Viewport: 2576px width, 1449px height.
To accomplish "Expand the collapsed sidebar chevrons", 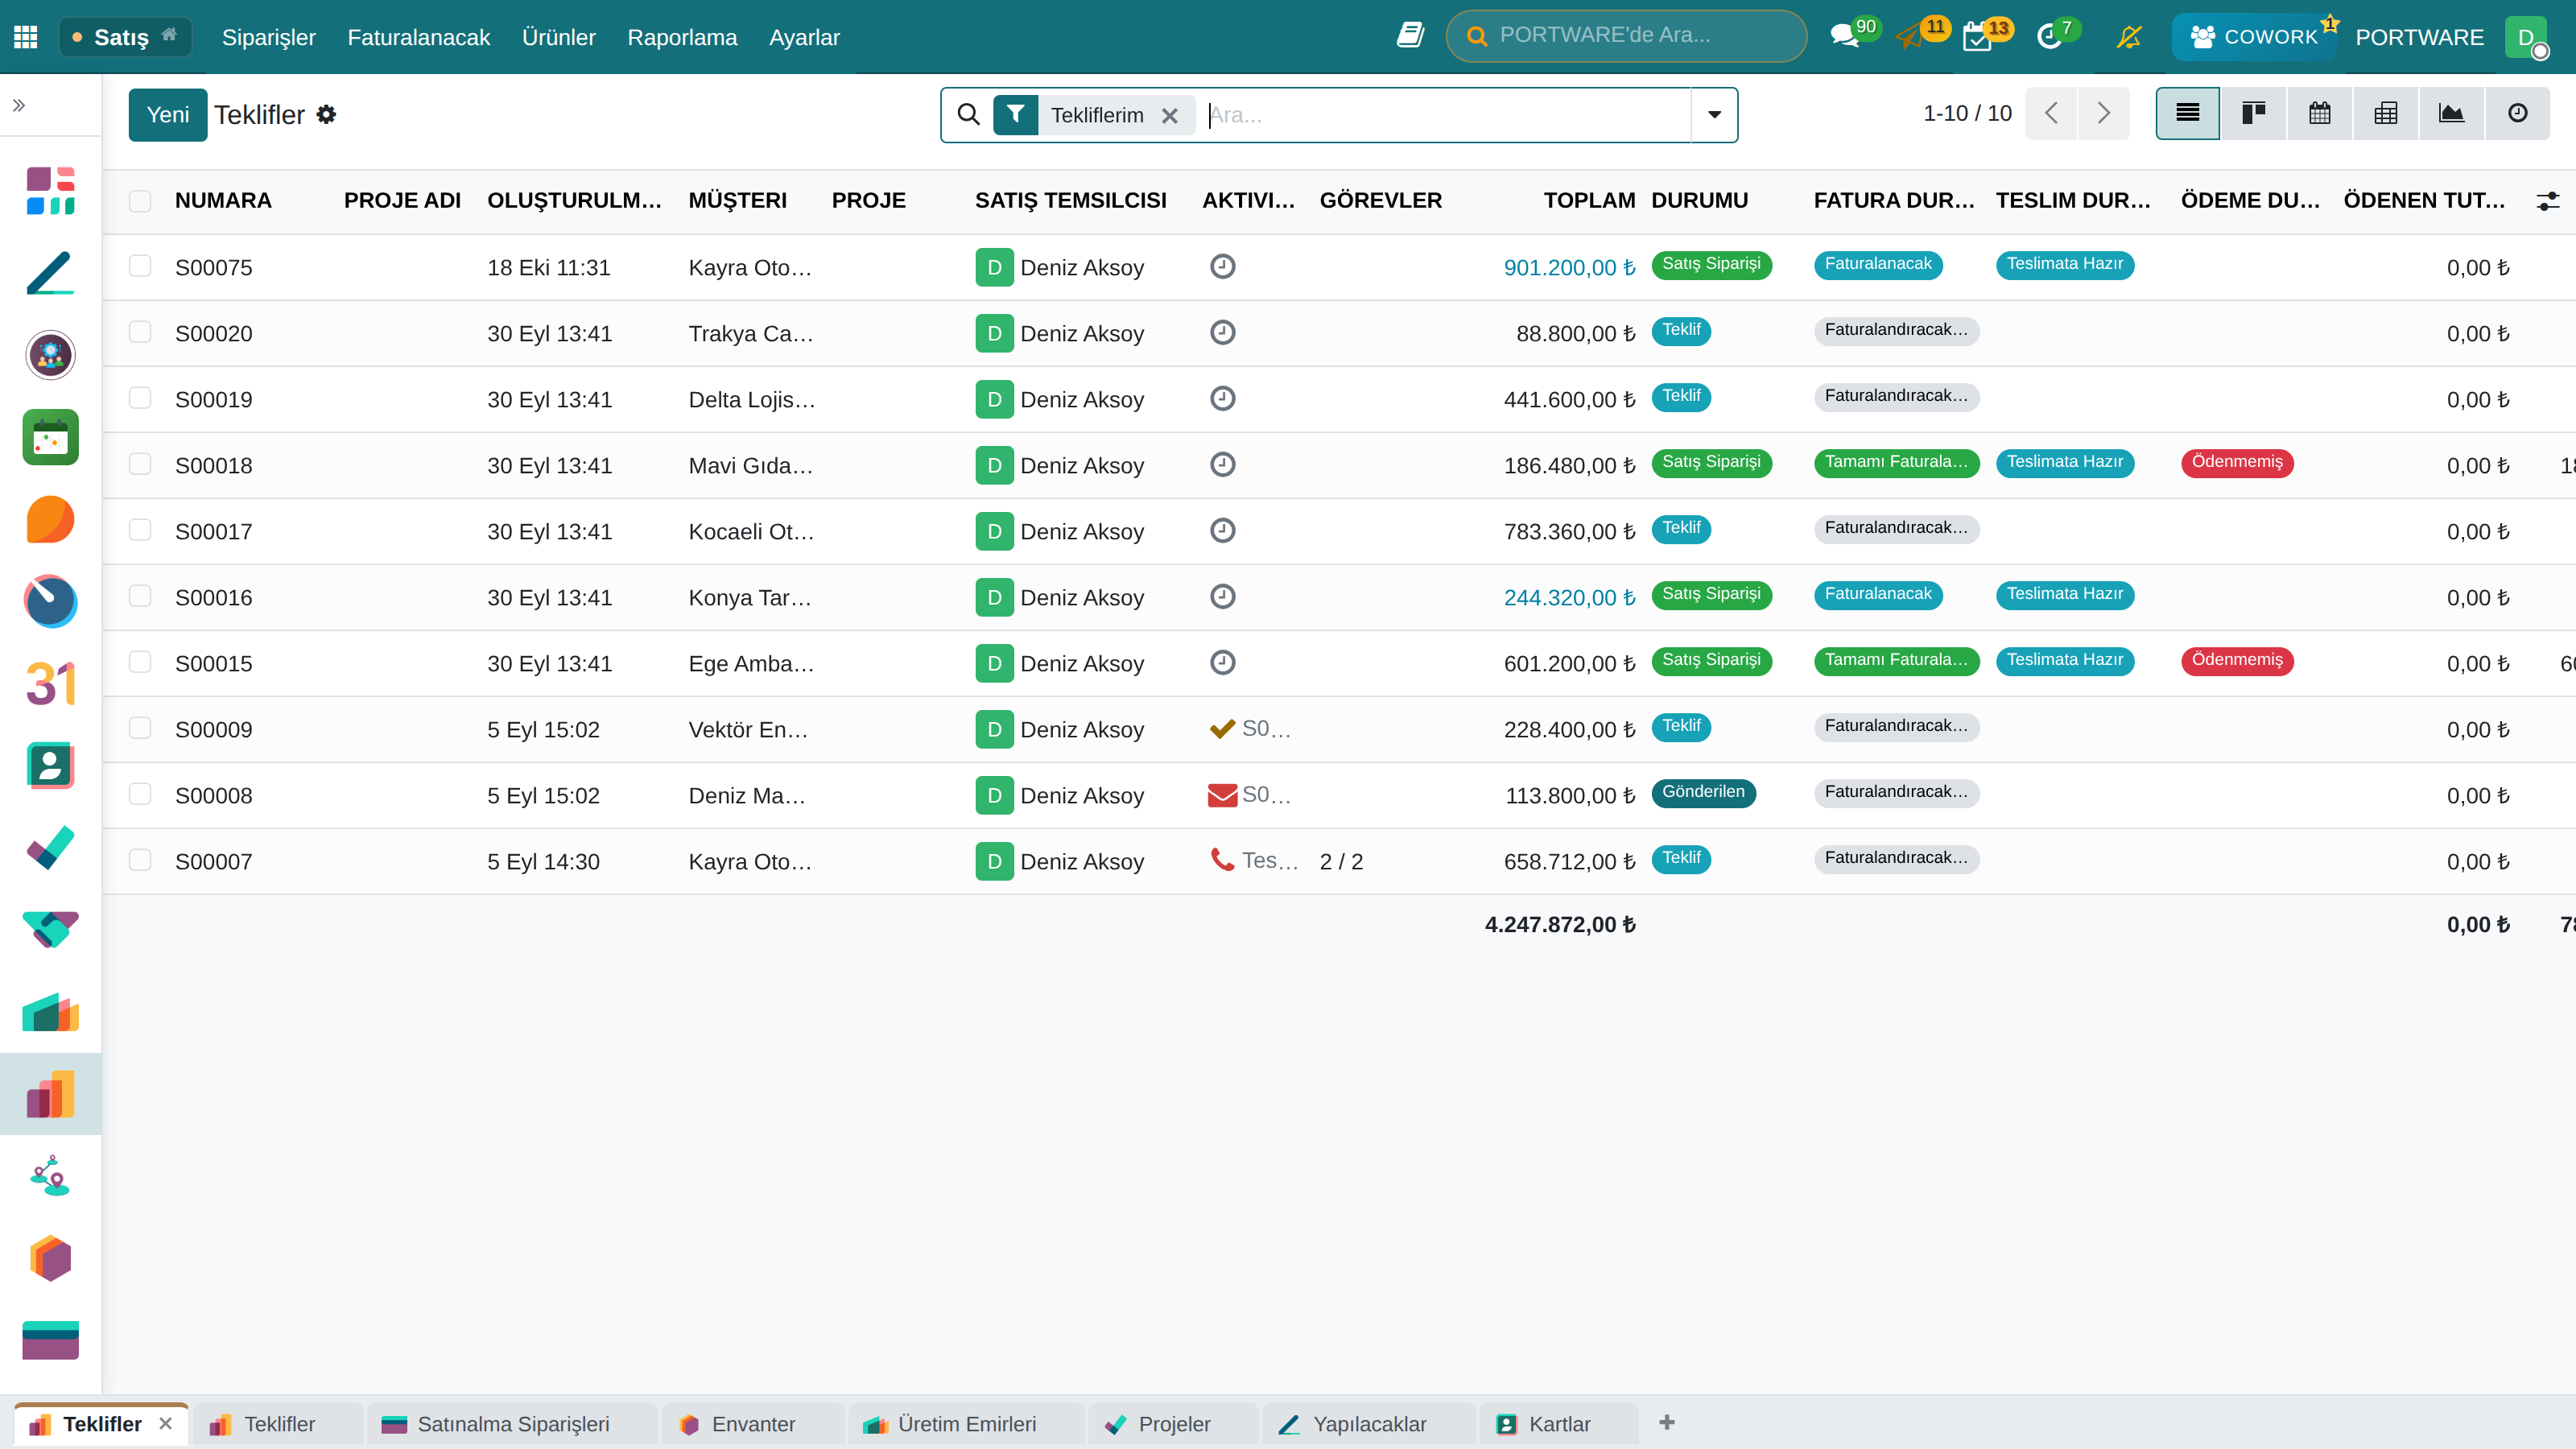I will 19,105.
